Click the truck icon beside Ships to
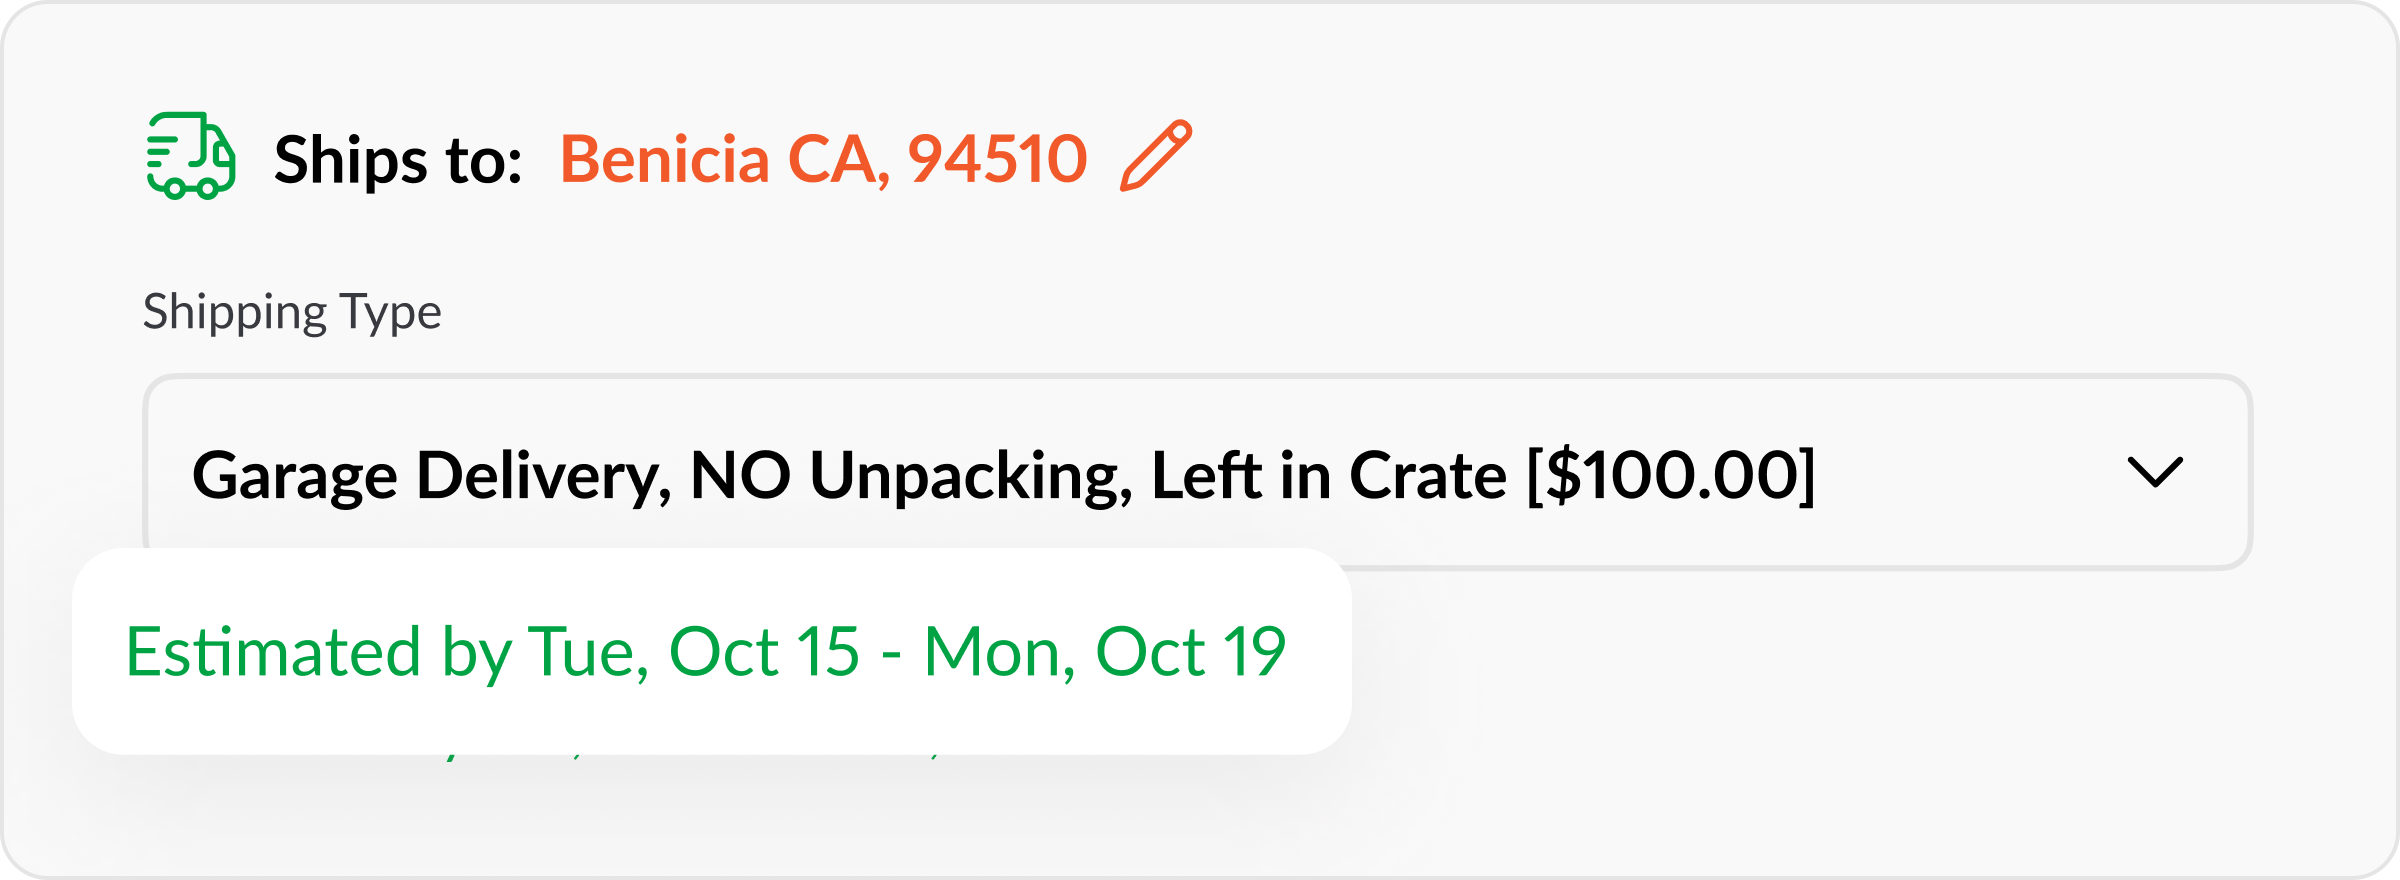The image size is (2400, 880). pyautogui.click(x=191, y=156)
